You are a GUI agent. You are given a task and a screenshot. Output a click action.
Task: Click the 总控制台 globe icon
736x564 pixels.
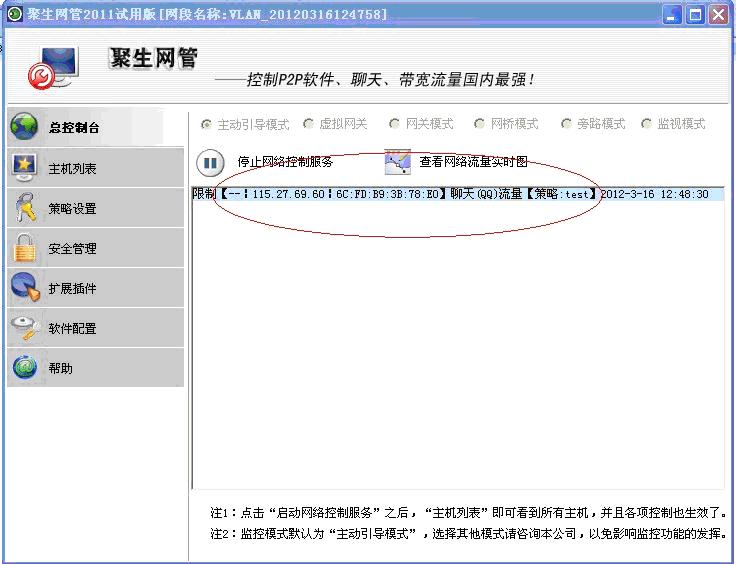[x=24, y=127]
